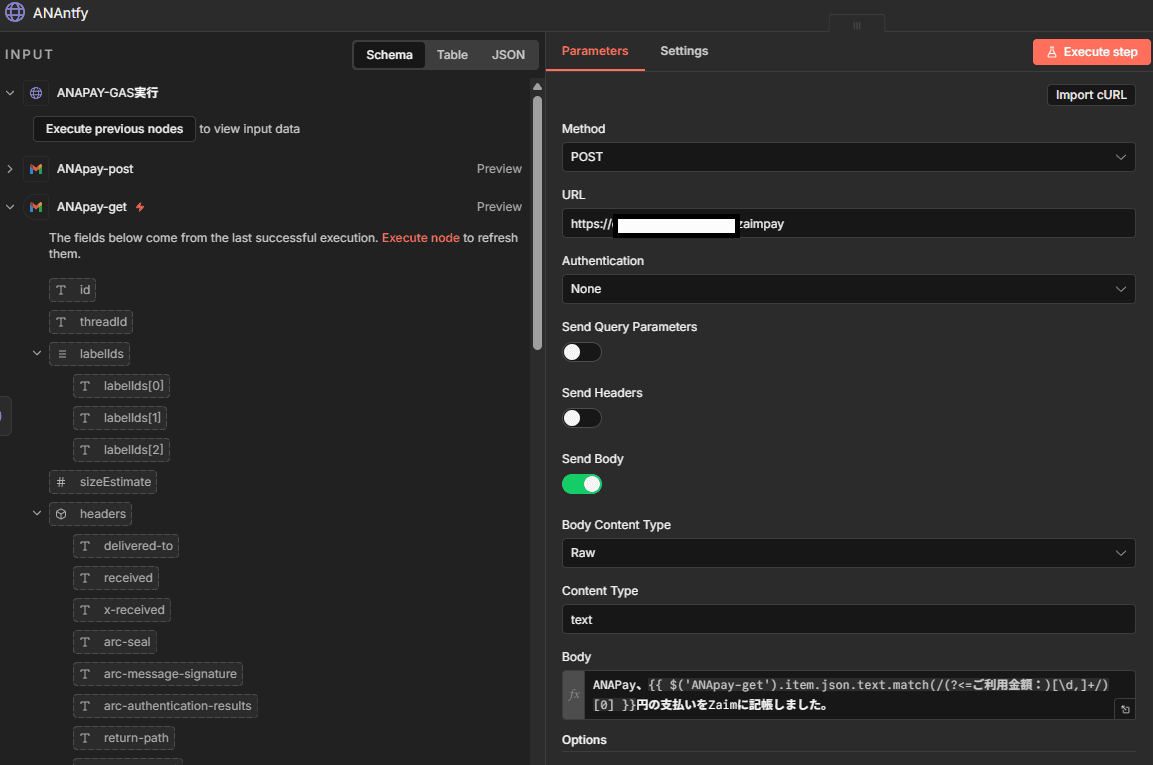Image resolution: width=1153 pixels, height=765 pixels.
Task: Click into the Content Type text field
Action: click(x=847, y=619)
